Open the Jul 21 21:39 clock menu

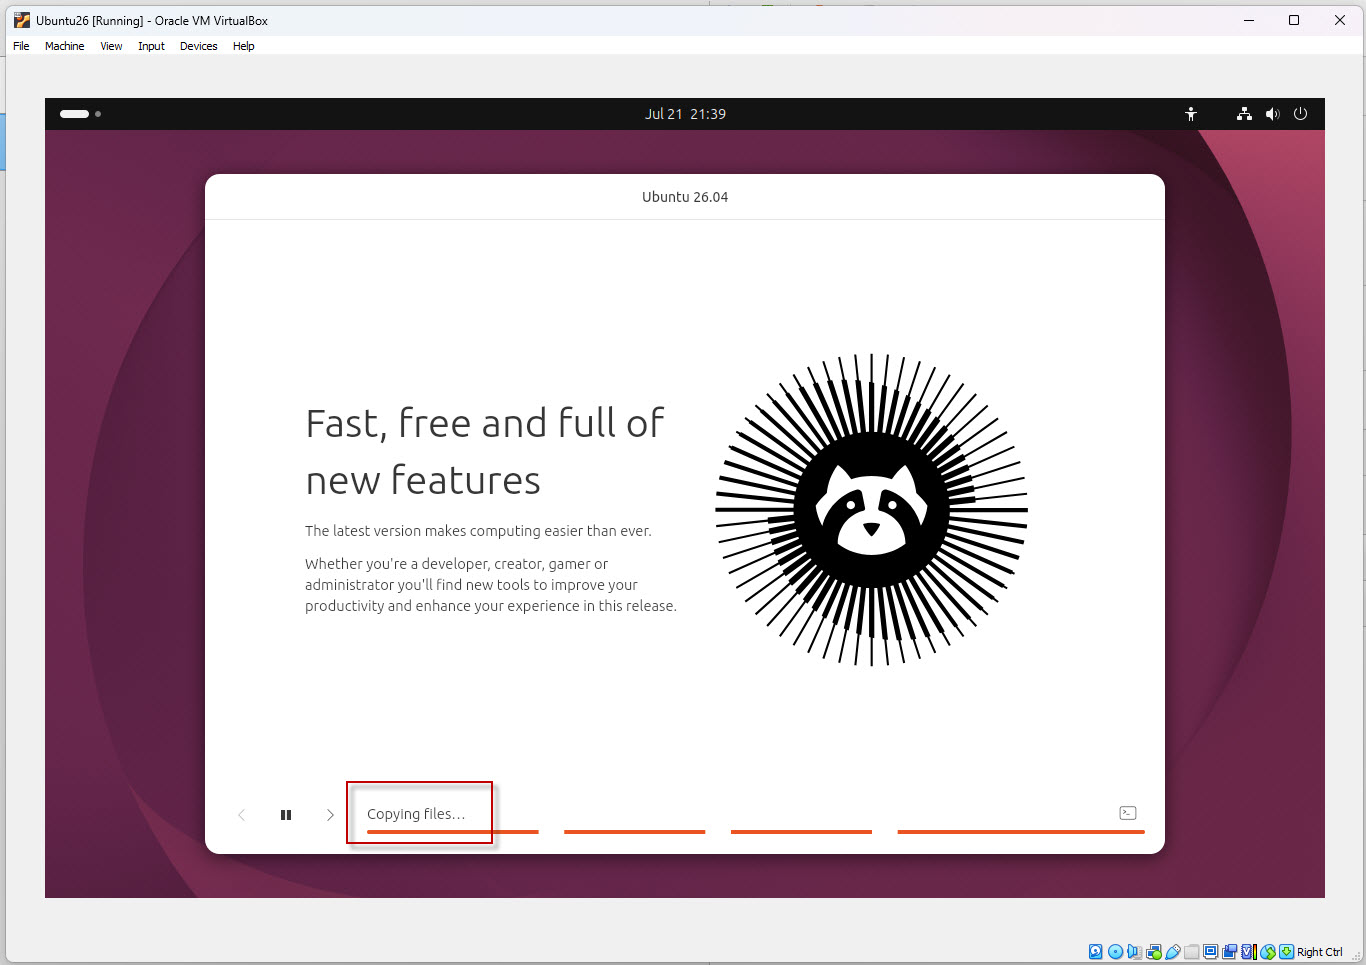[x=685, y=114]
